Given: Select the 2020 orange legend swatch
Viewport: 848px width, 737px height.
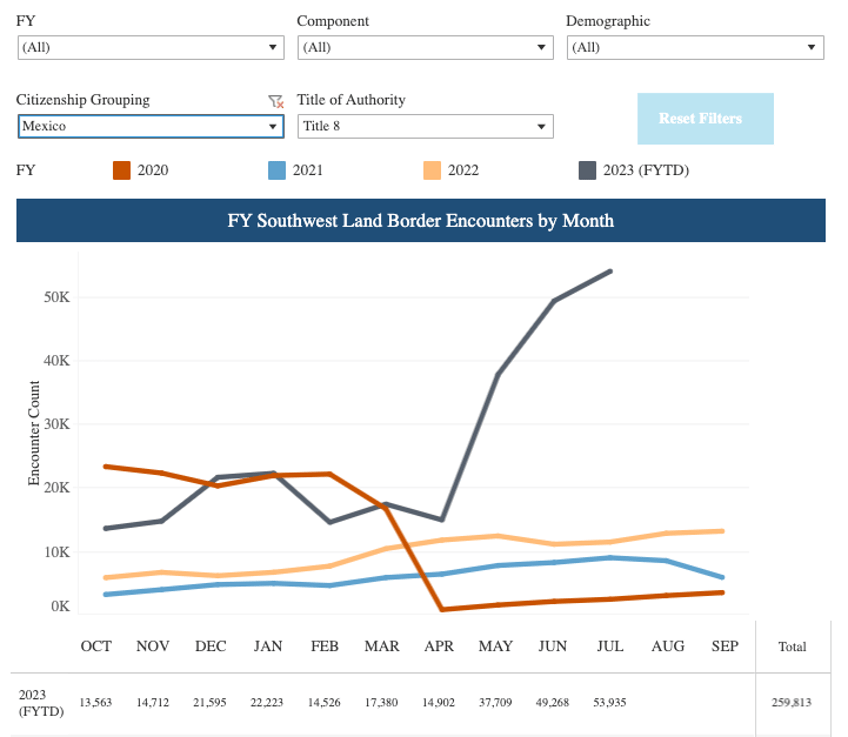Looking at the screenshot, I should tap(122, 170).
